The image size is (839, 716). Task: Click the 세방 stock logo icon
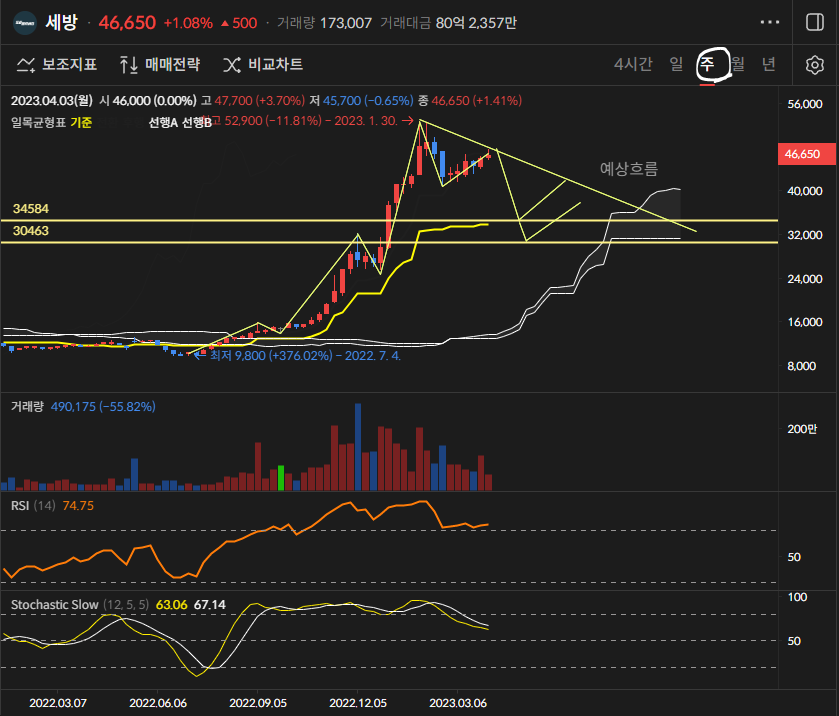(x=24, y=23)
